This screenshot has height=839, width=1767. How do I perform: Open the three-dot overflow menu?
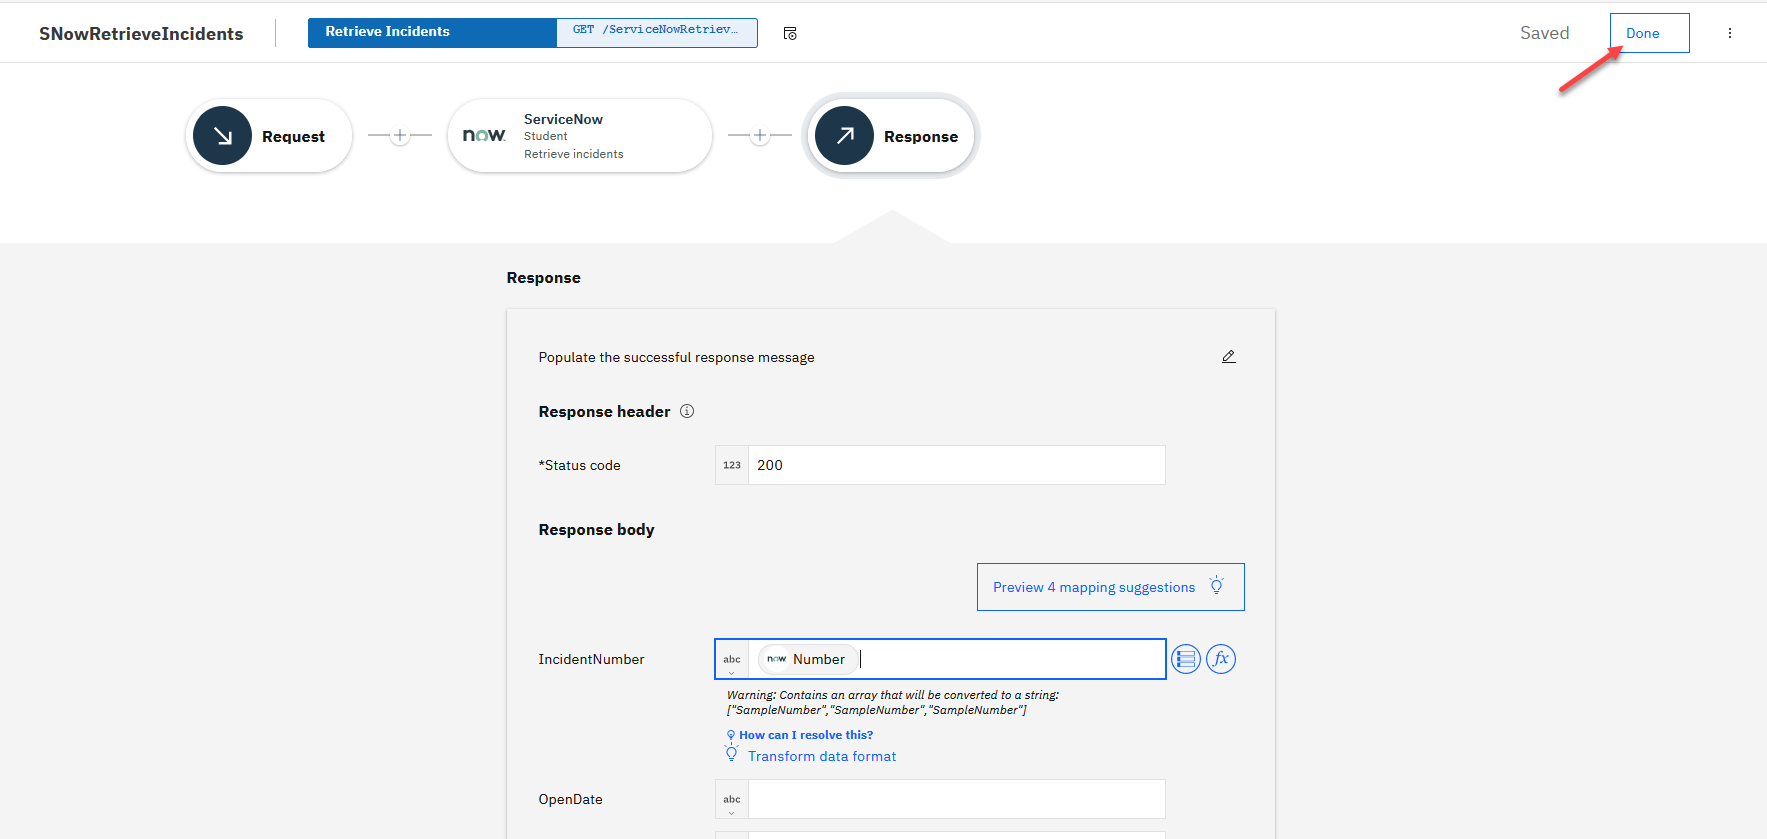pos(1729,33)
